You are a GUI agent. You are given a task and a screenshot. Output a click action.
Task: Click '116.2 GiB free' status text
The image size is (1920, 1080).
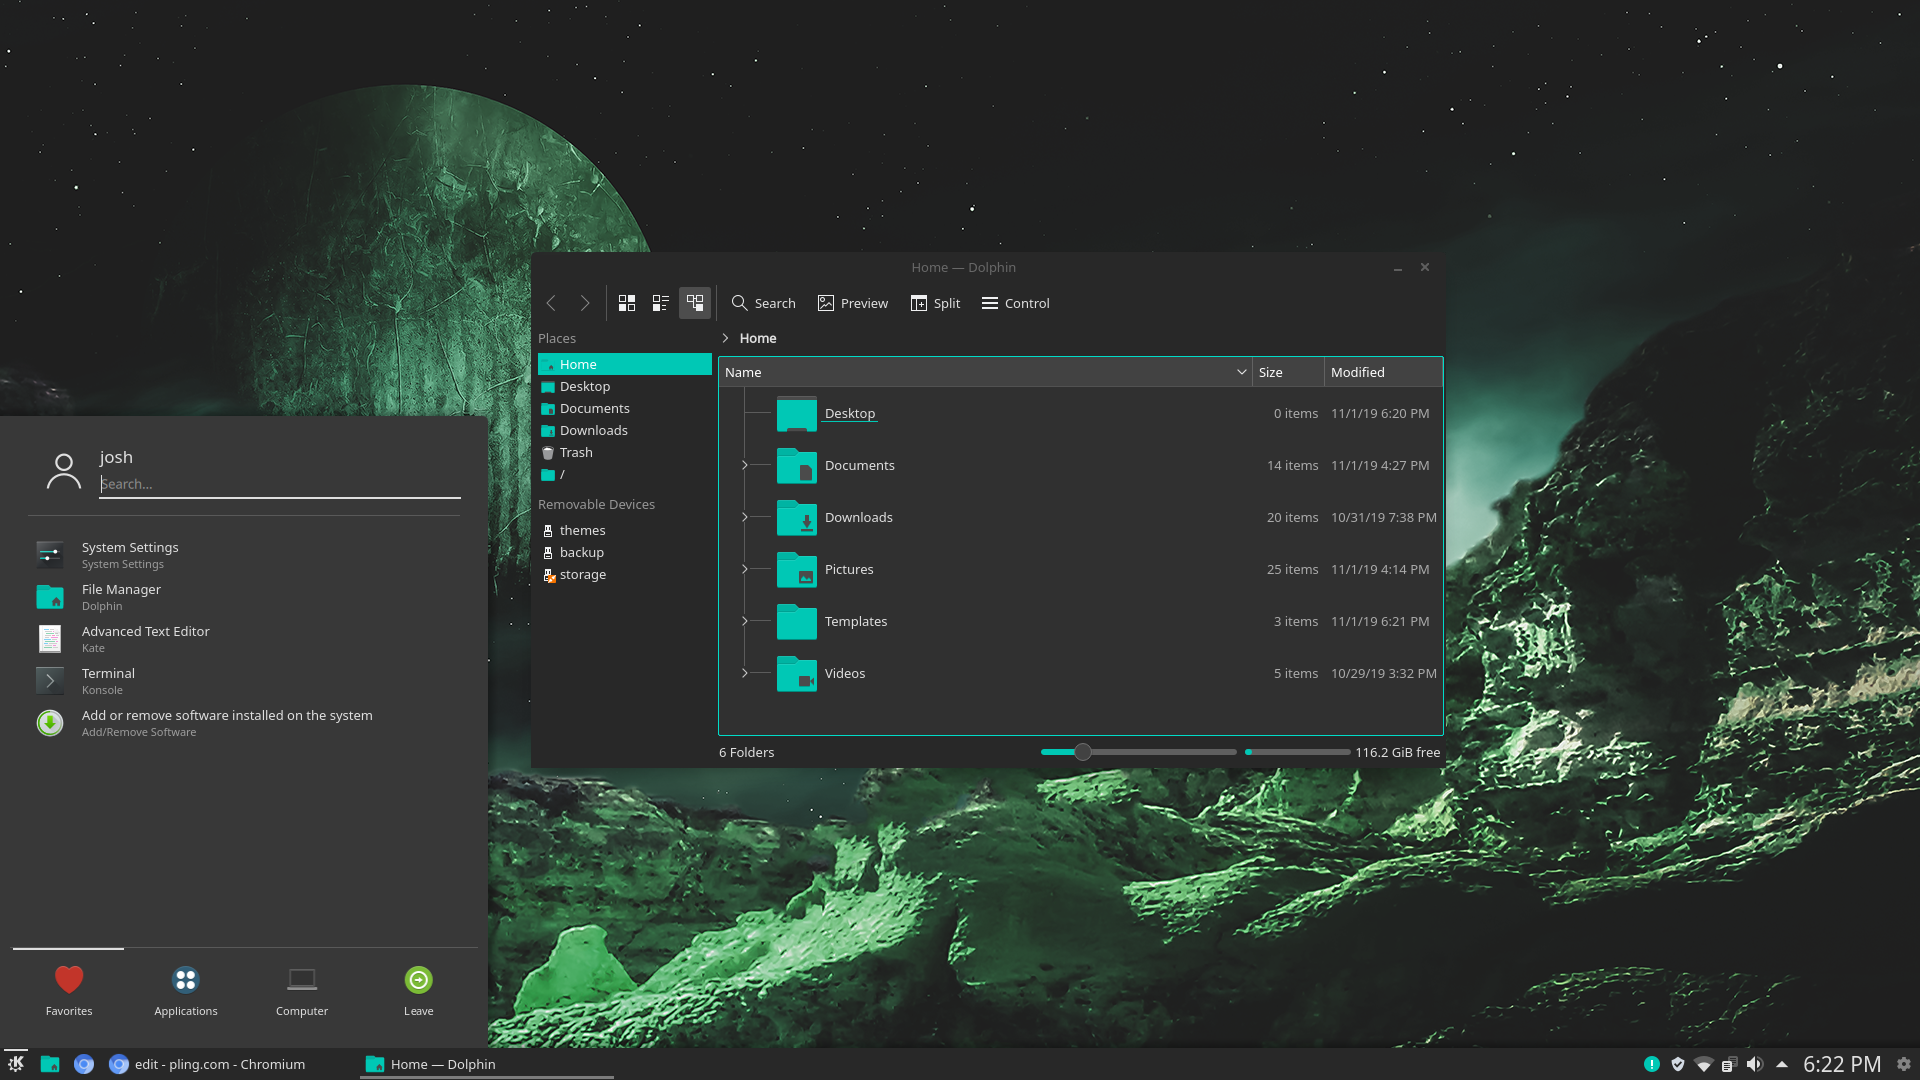coord(1398,752)
